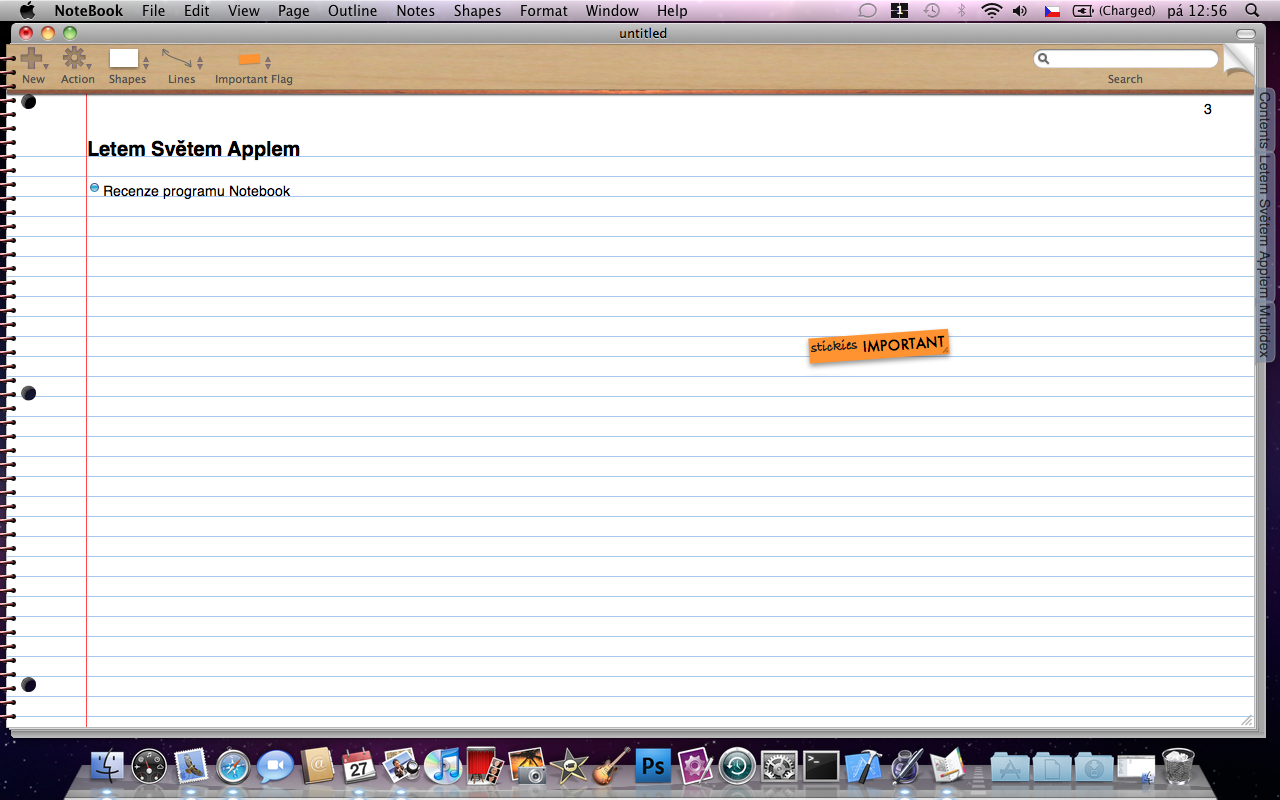This screenshot has width=1280, height=800.
Task: Turn the page using the curled corner
Action: point(1238,61)
